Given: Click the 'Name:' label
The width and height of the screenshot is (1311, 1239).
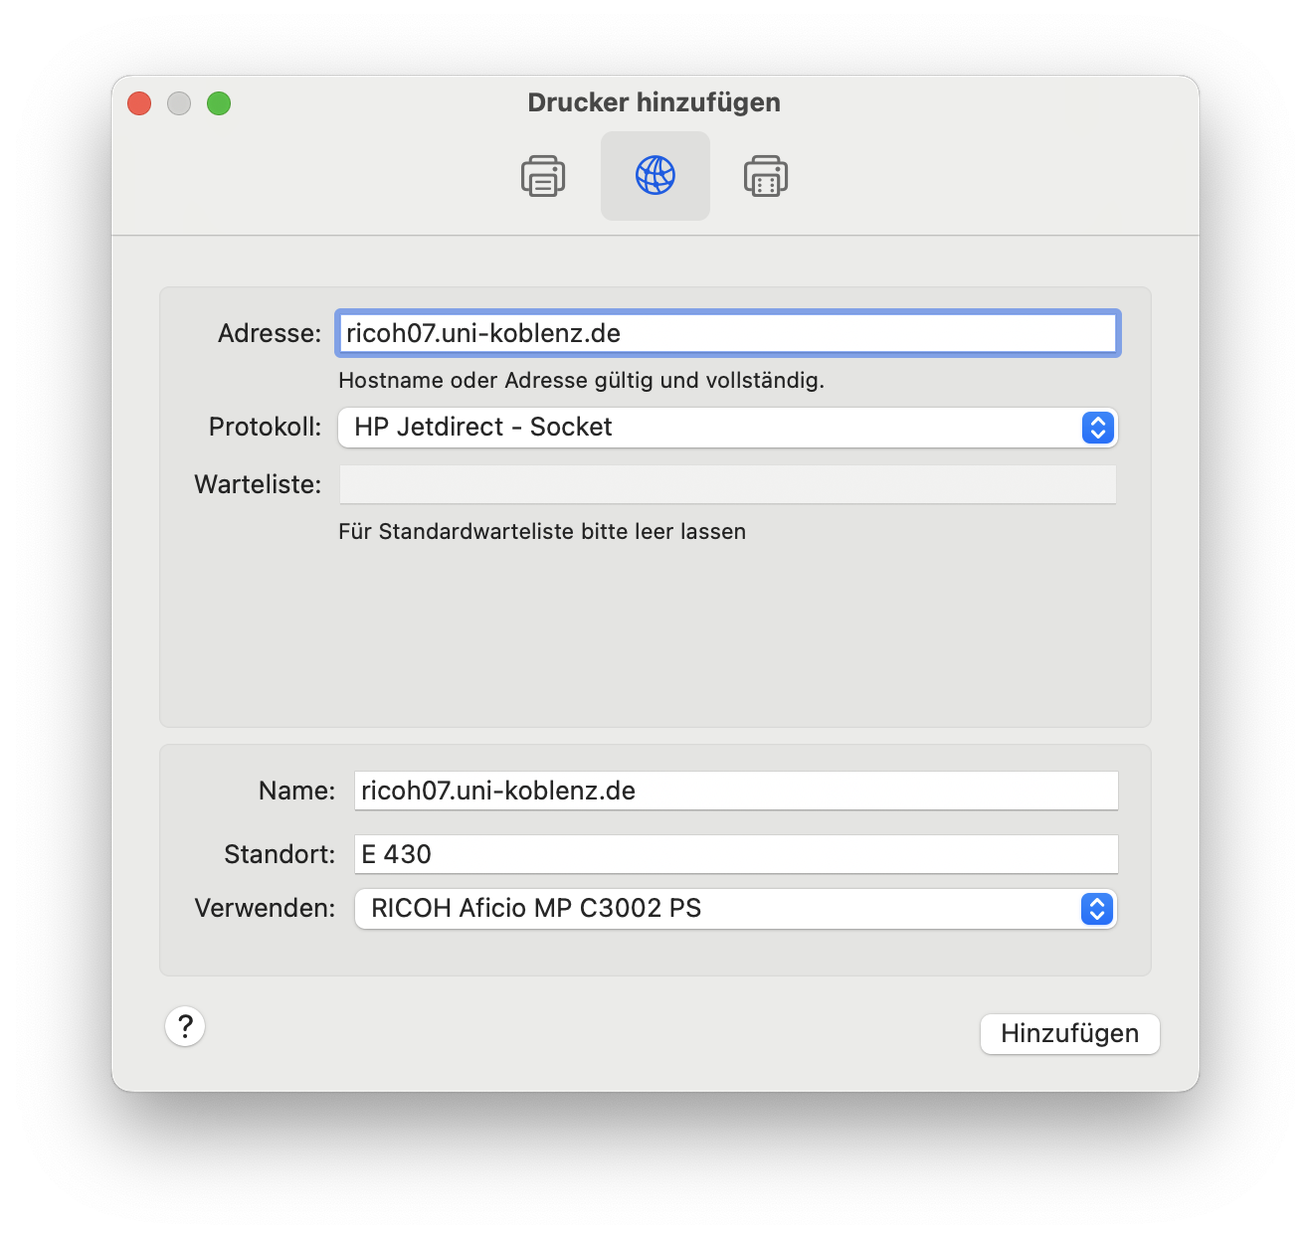Looking at the screenshot, I should (297, 790).
